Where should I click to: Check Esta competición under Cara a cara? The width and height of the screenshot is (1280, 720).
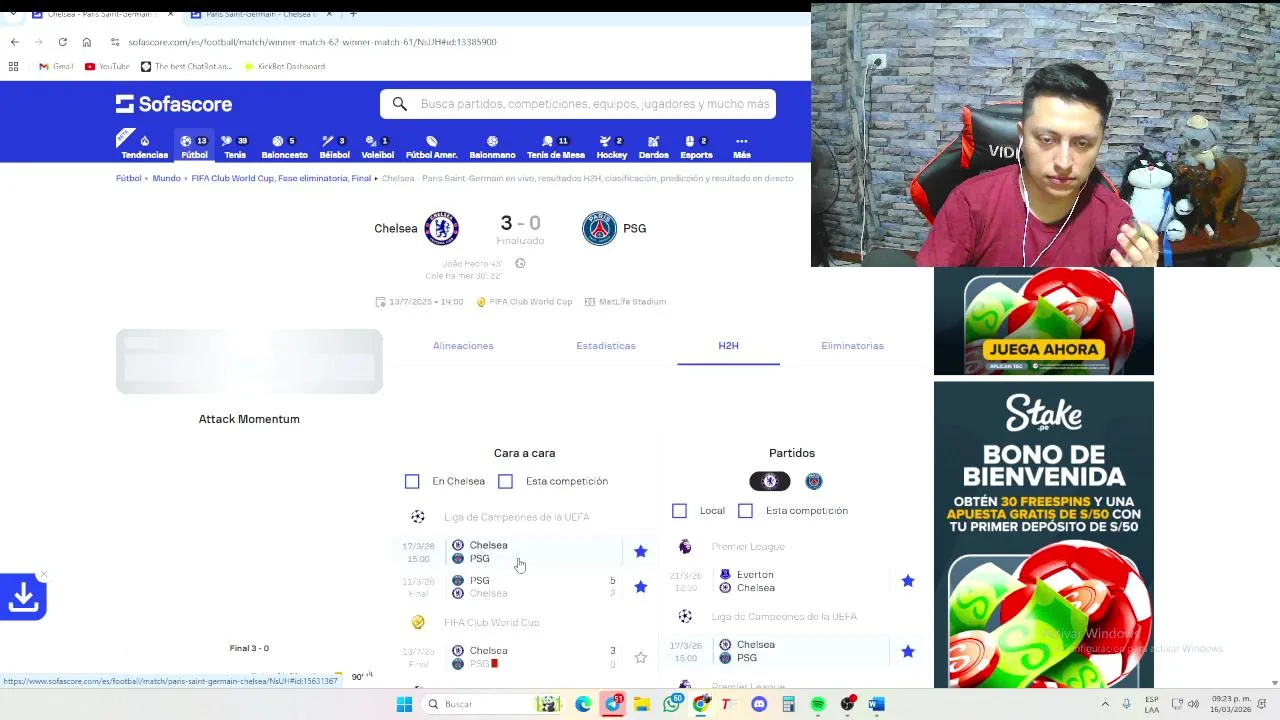pos(505,481)
